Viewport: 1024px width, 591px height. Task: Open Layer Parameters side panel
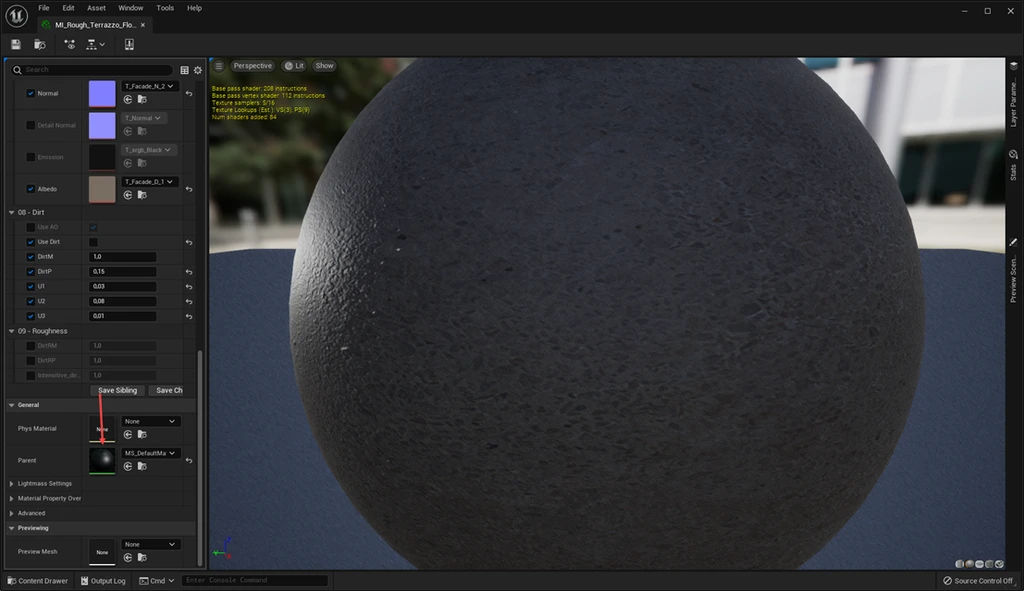[1014, 95]
